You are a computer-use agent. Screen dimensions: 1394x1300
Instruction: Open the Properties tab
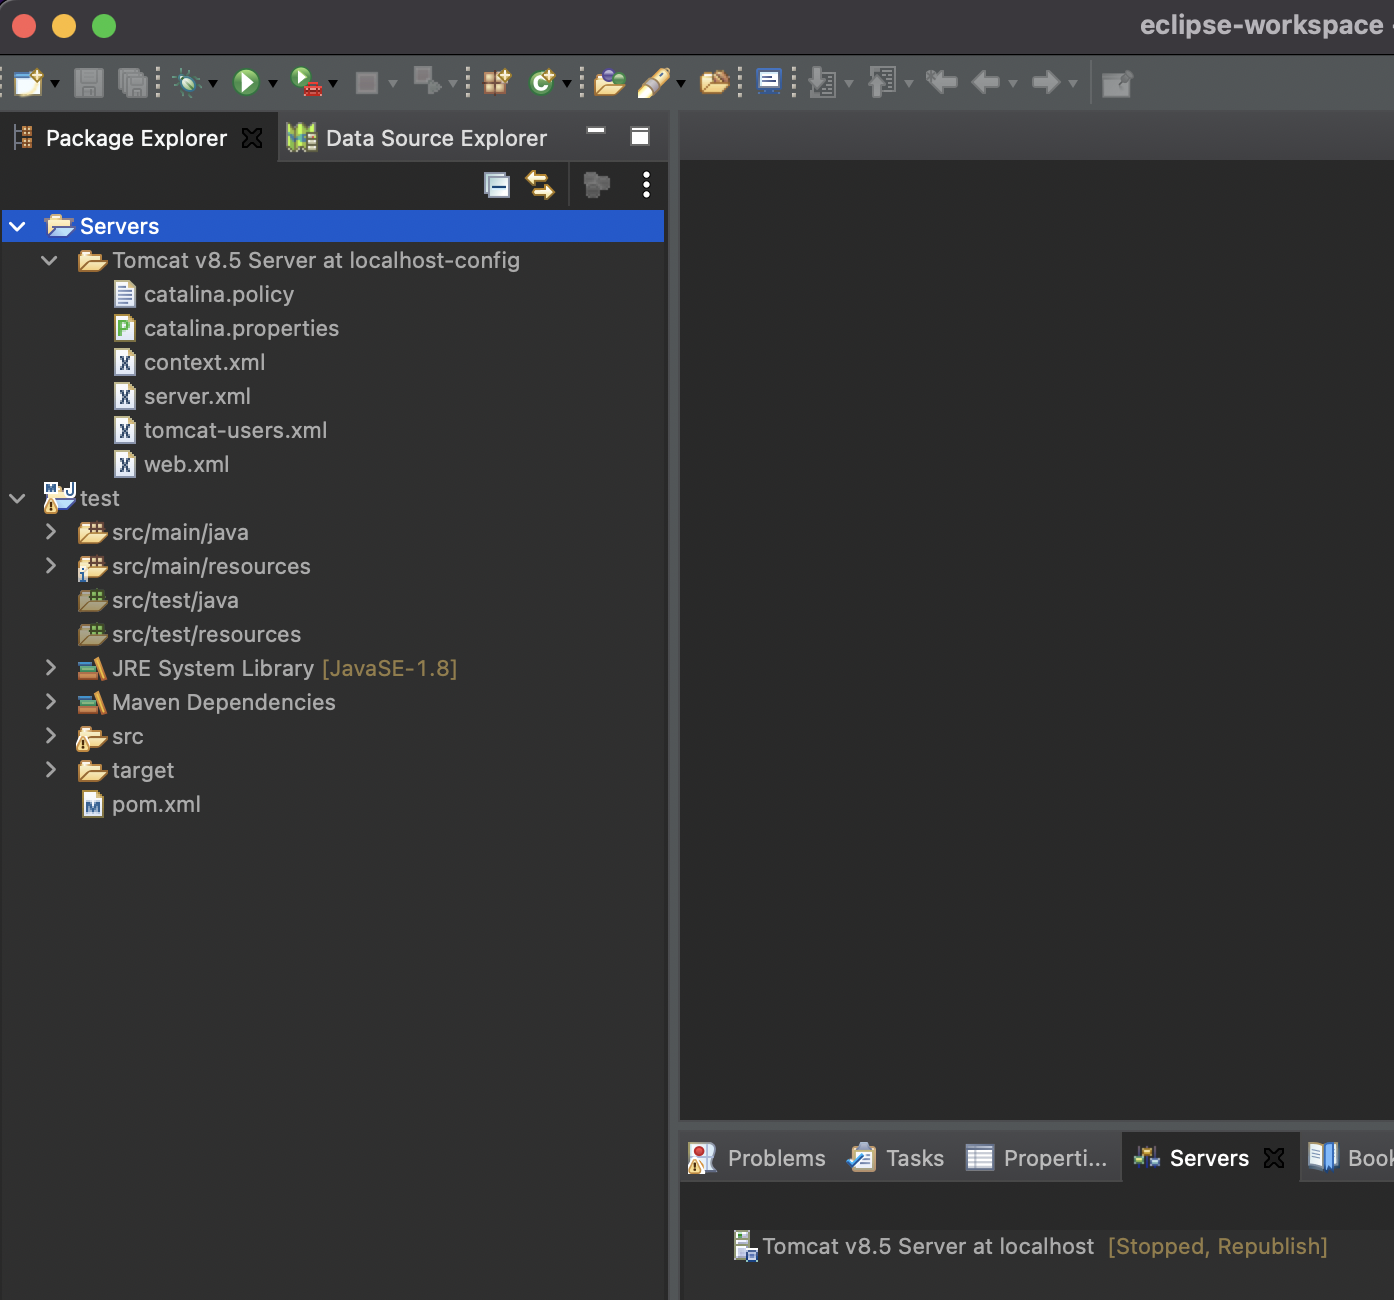(1037, 1158)
